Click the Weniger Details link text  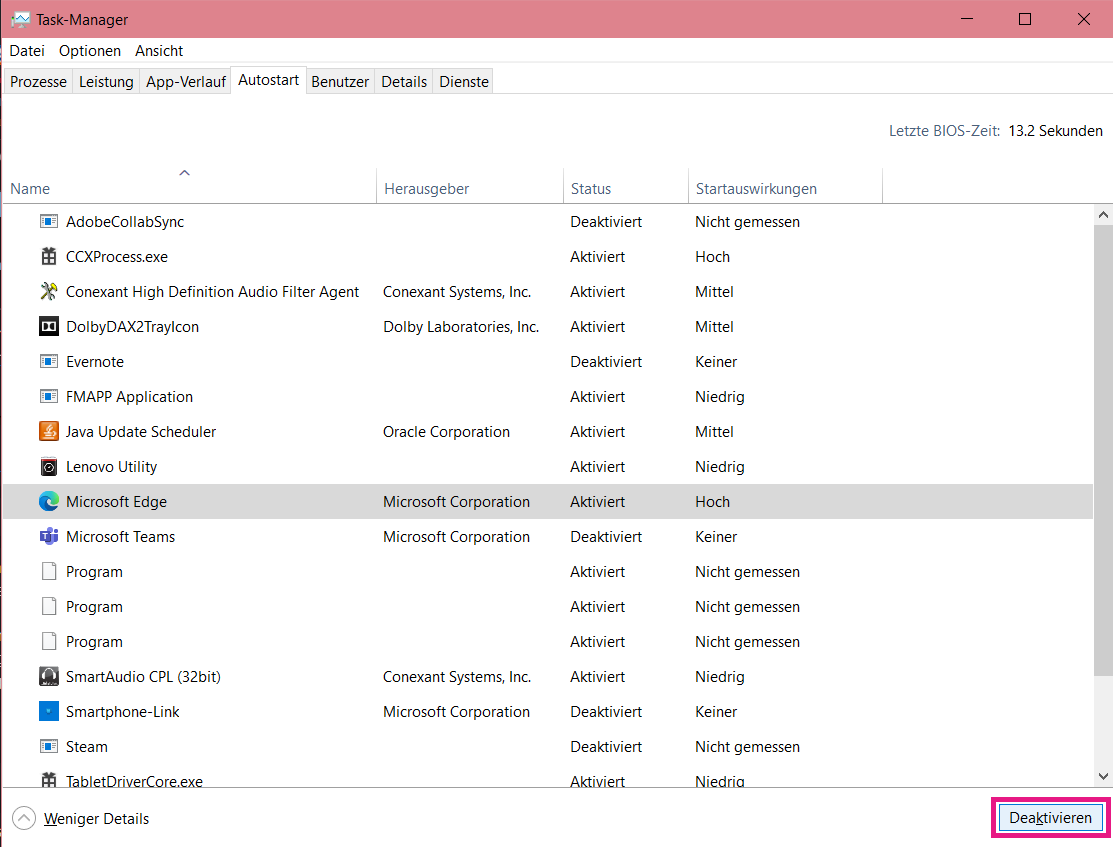coord(96,819)
